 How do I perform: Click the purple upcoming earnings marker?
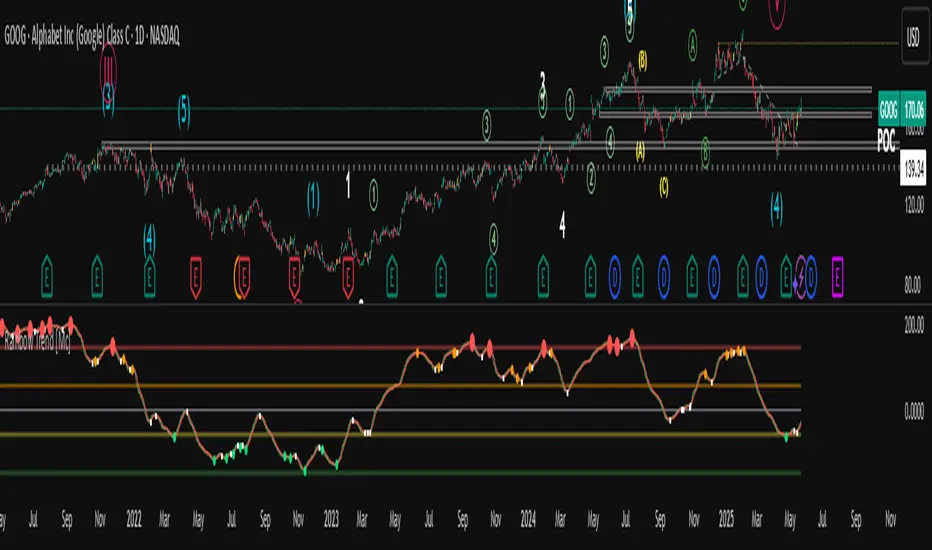click(837, 276)
